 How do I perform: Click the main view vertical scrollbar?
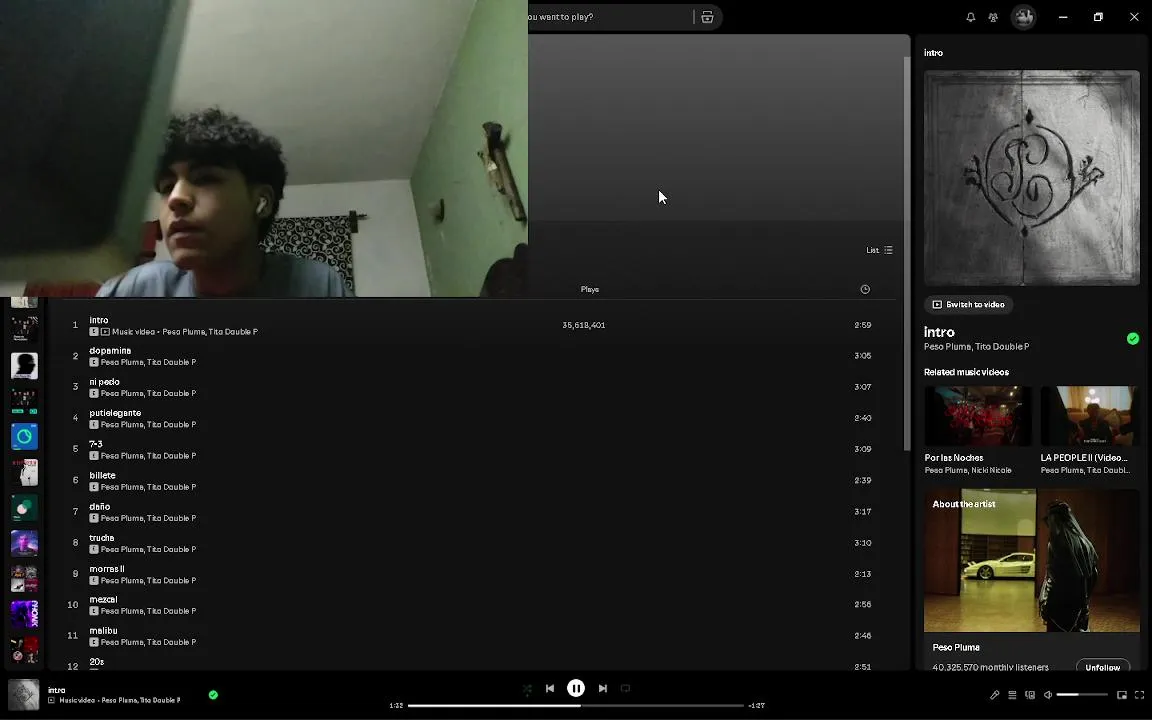[x=907, y=253]
